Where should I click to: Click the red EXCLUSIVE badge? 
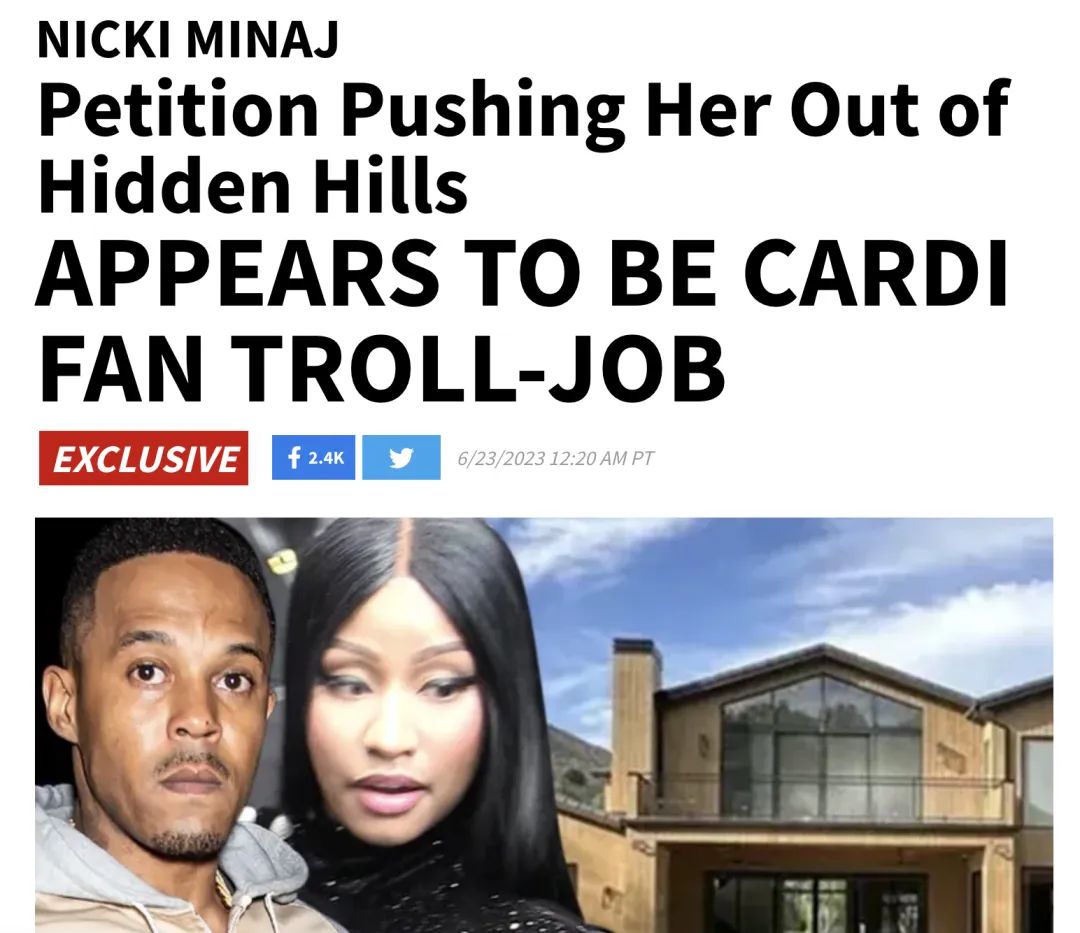tap(143, 458)
